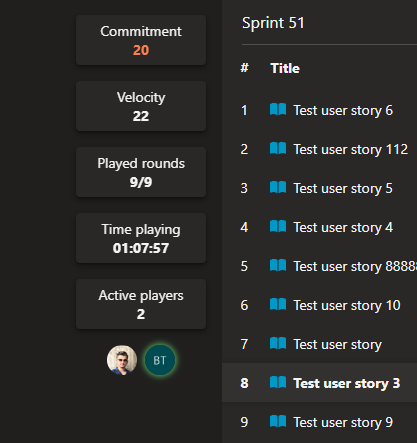Click book icon for Test user story 9
This screenshot has height=443, width=417.
point(278,421)
